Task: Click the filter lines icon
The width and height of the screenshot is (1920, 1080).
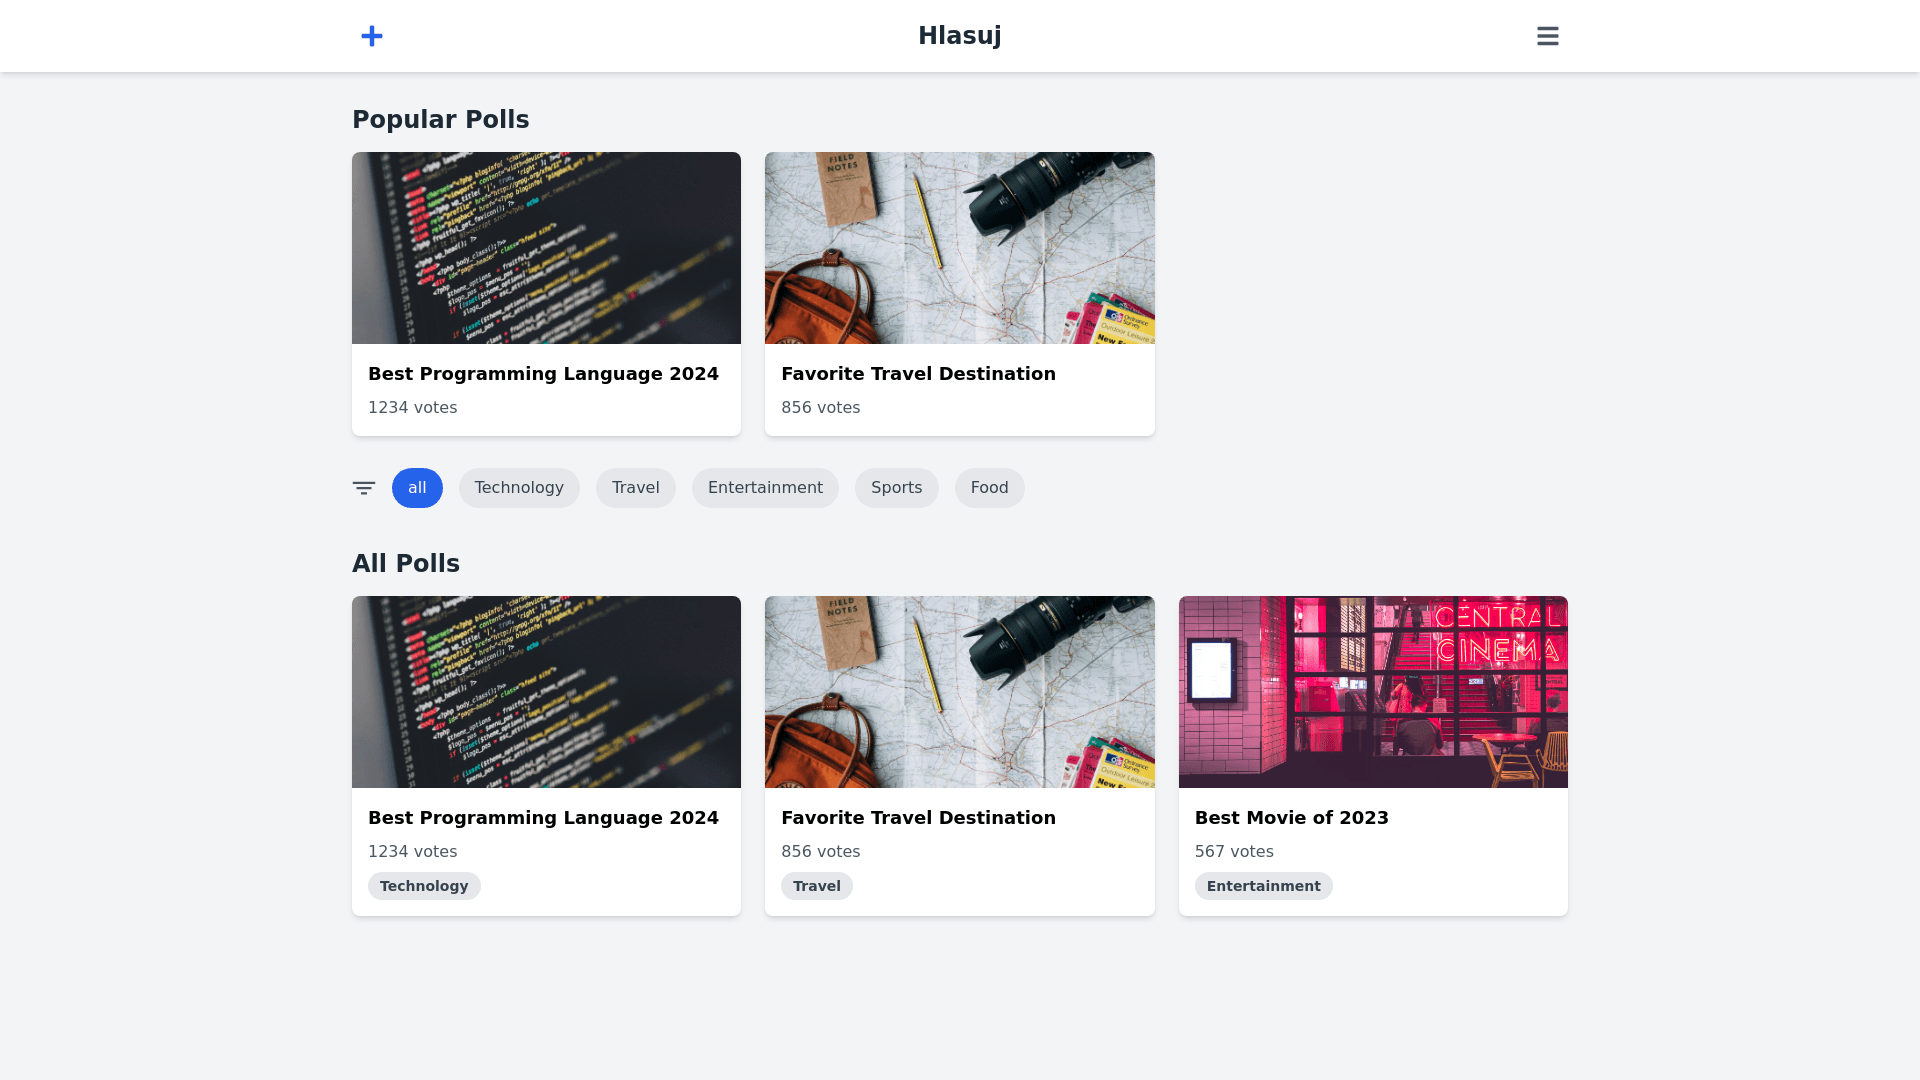Action: tap(364, 488)
